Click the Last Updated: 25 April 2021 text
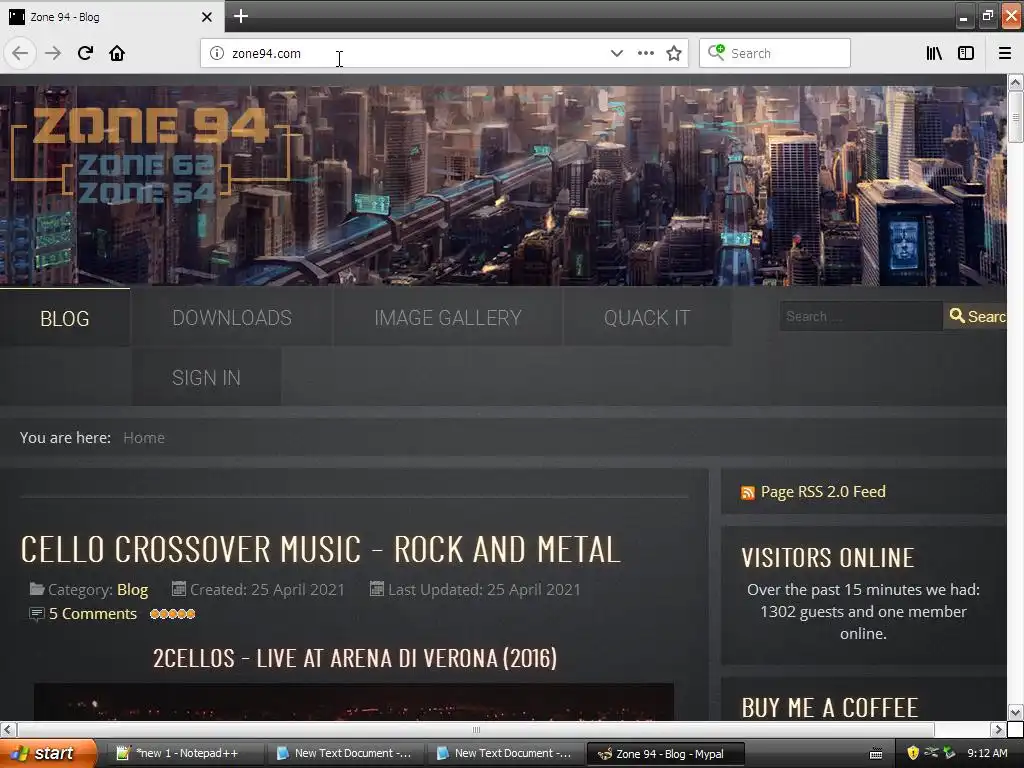The image size is (1024, 768). coord(484,590)
